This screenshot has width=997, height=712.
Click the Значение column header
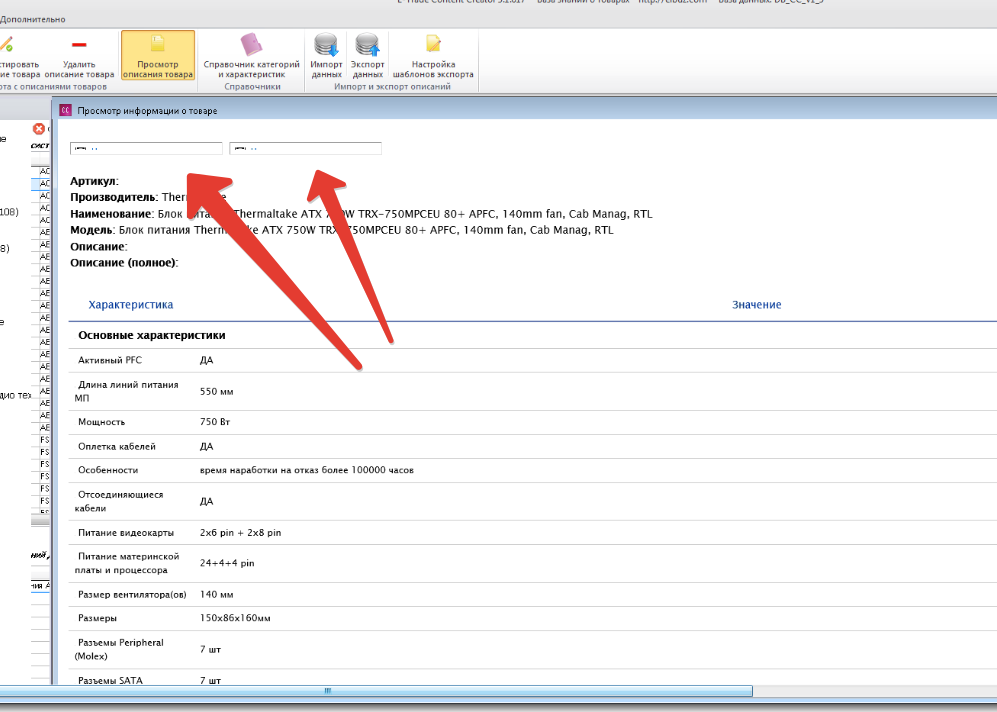pos(757,305)
